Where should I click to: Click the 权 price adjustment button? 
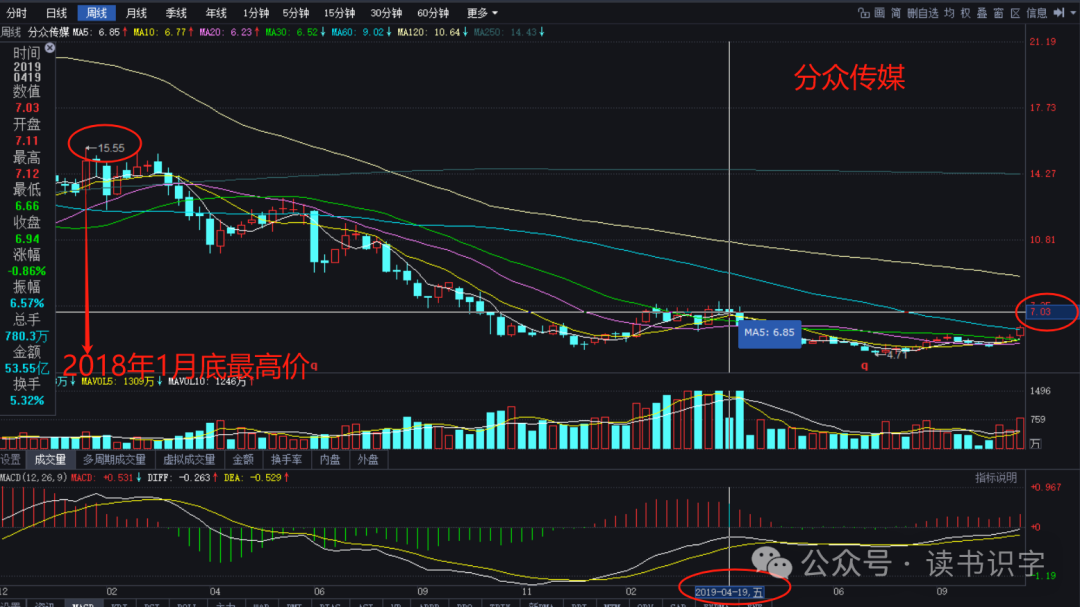tap(966, 13)
